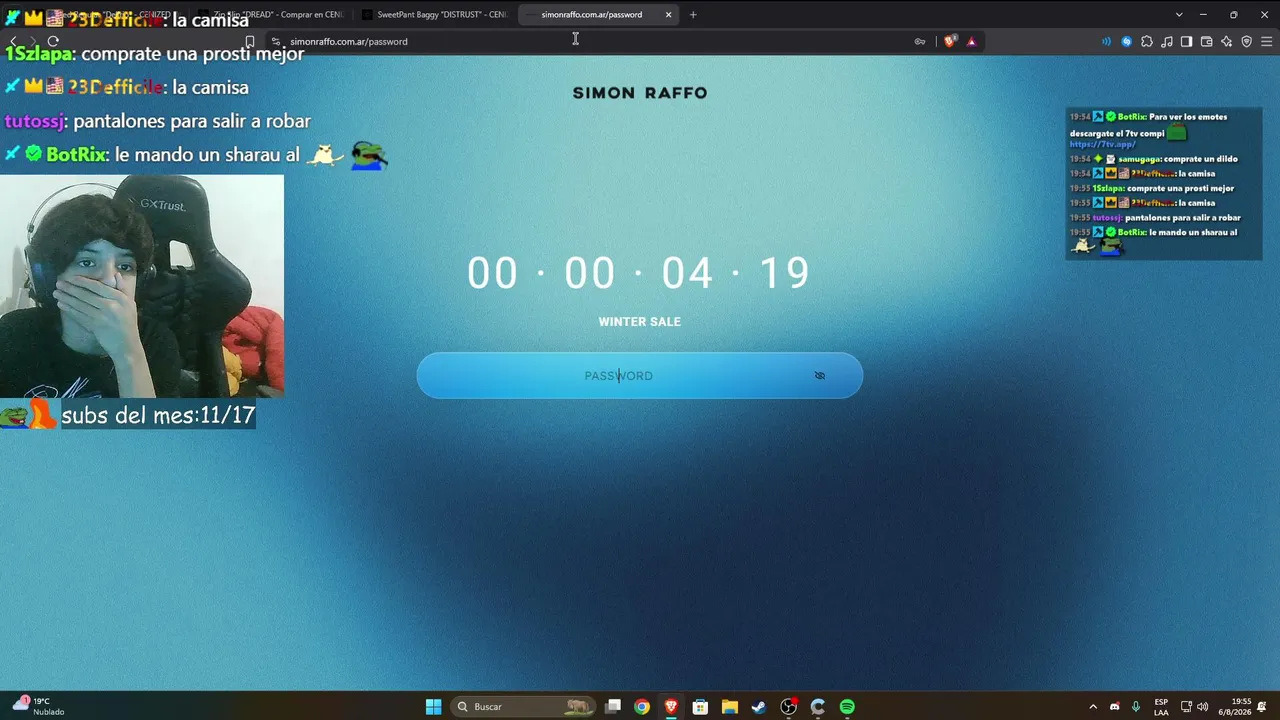Viewport: 1280px width, 720px height.
Task: Open the blue-gray C app in taskbar
Action: pyautogui.click(x=818, y=707)
